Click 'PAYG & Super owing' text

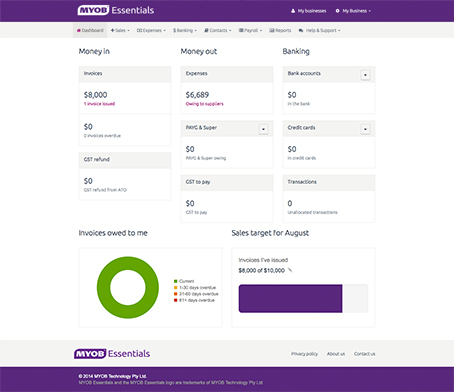pyautogui.click(x=206, y=158)
